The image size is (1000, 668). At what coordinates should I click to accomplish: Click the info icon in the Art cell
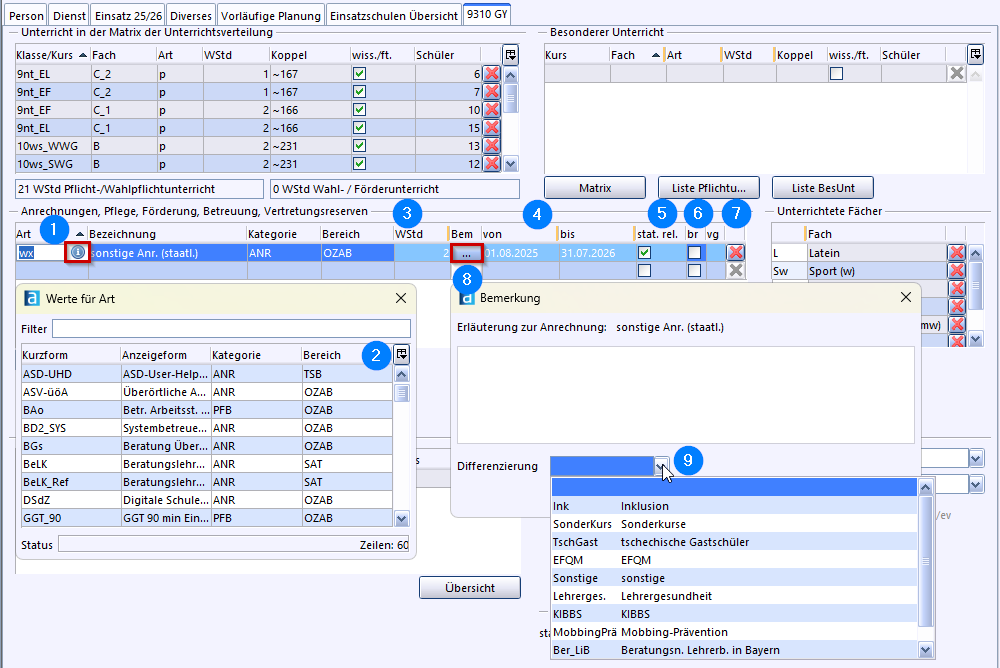(78, 253)
